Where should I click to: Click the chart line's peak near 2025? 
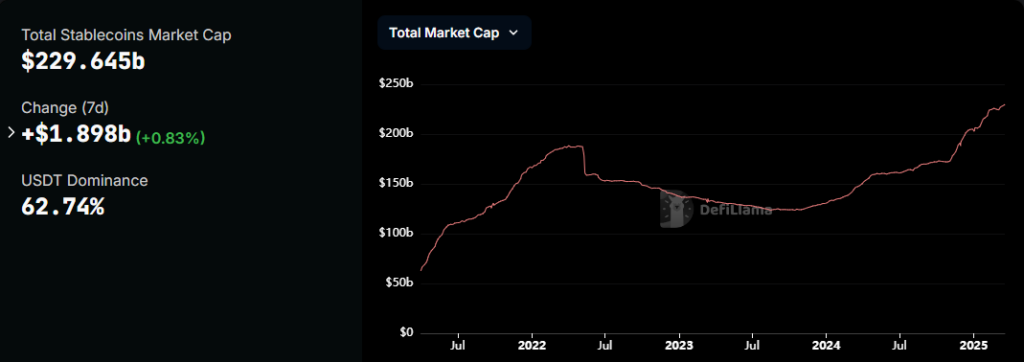pos(1003,105)
